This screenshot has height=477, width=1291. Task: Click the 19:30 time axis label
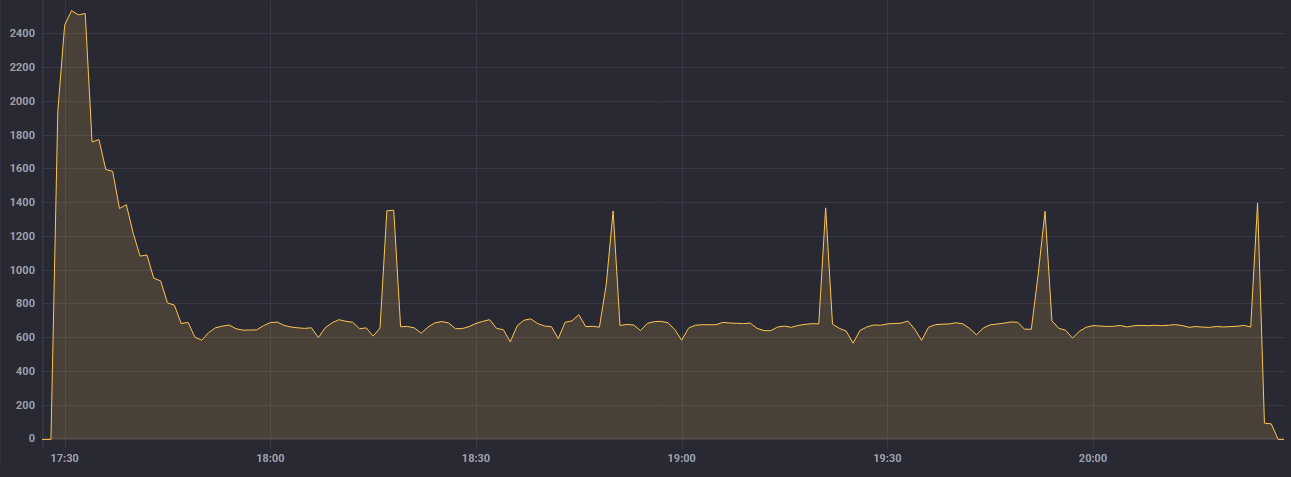(887, 459)
